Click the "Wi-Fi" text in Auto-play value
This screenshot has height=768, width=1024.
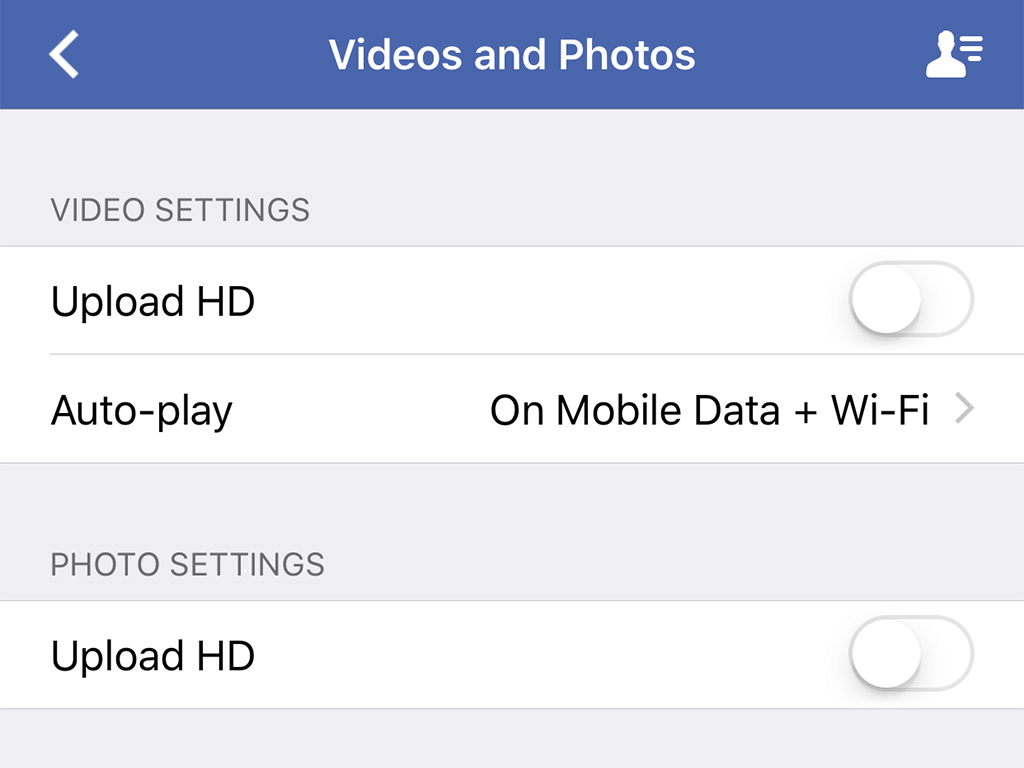pyautogui.click(x=880, y=410)
